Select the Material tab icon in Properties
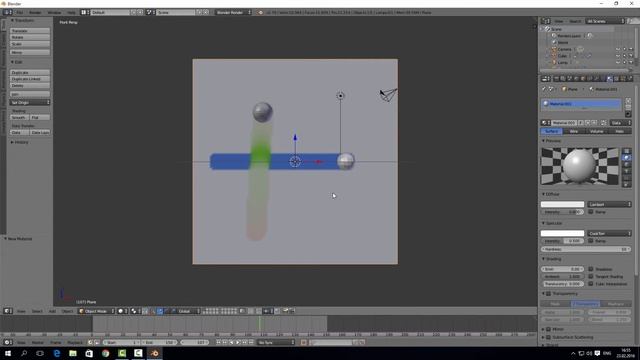This screenshot has height=360, width=640. point(610,78)
